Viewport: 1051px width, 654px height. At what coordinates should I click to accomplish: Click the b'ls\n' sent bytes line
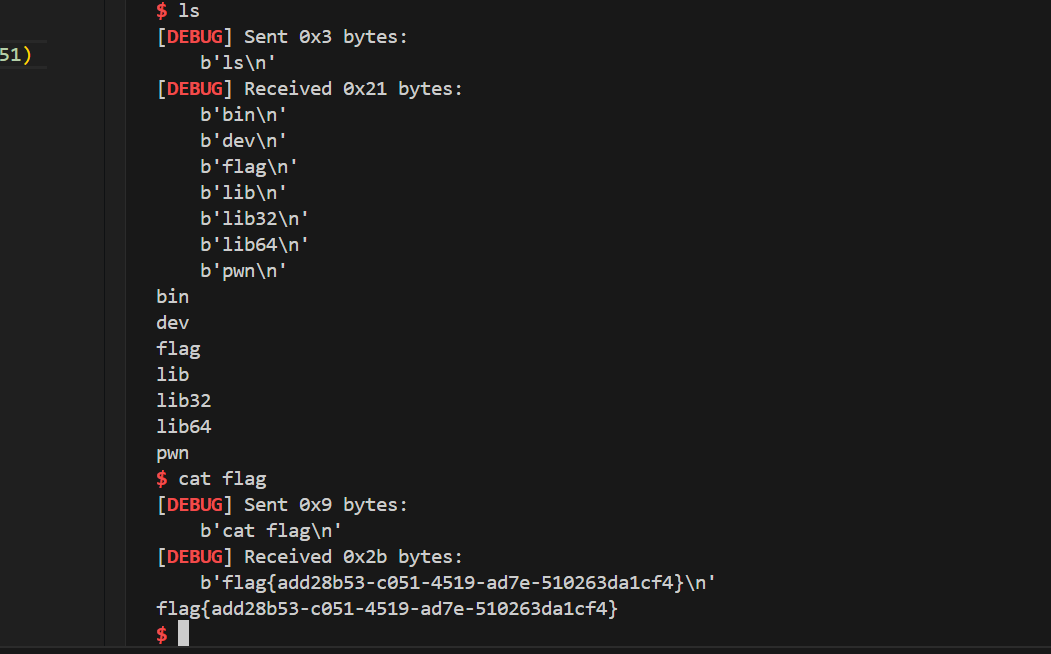tap(238, 63)
